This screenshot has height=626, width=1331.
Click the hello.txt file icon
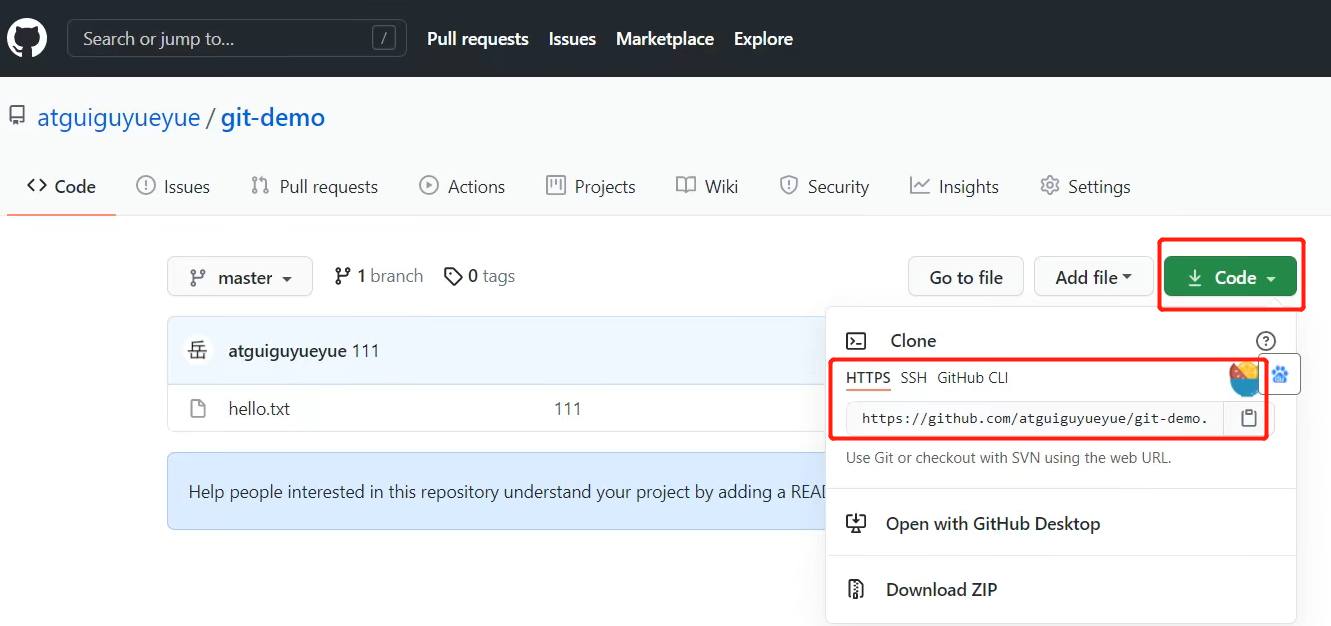[198, 409]
